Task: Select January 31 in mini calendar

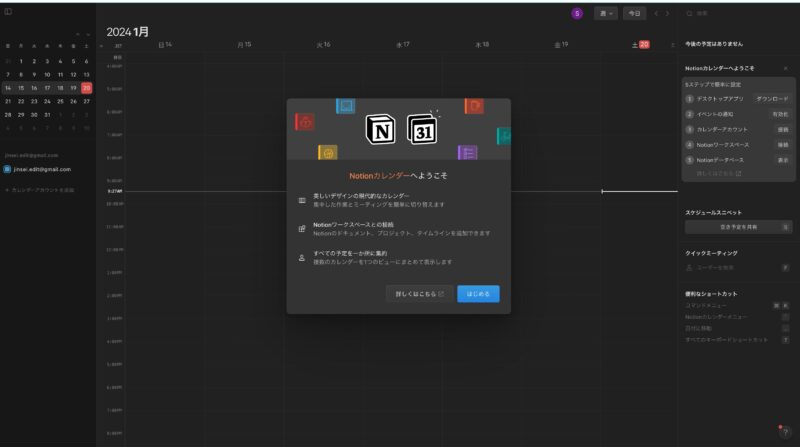Action: (x=47, y=115)
